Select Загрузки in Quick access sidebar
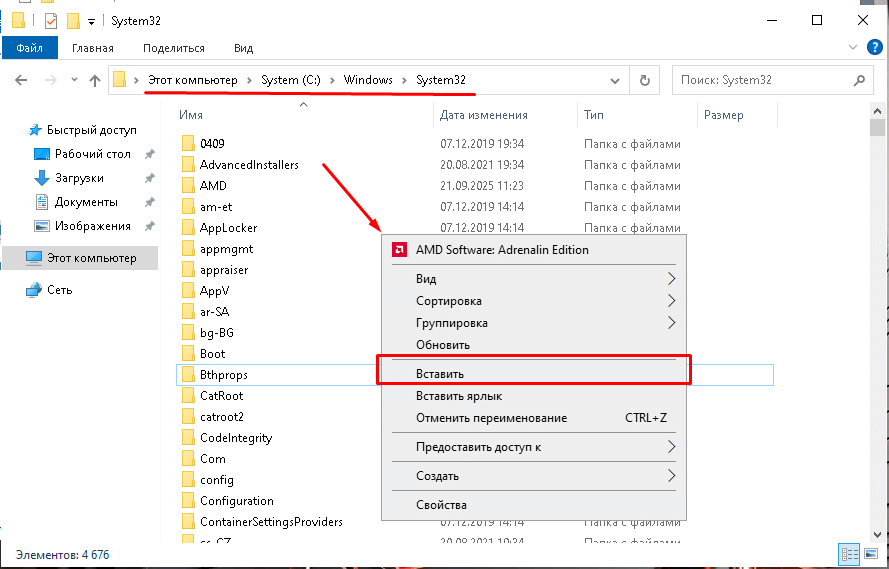This screenshot has height=569, width=889. 79,178
